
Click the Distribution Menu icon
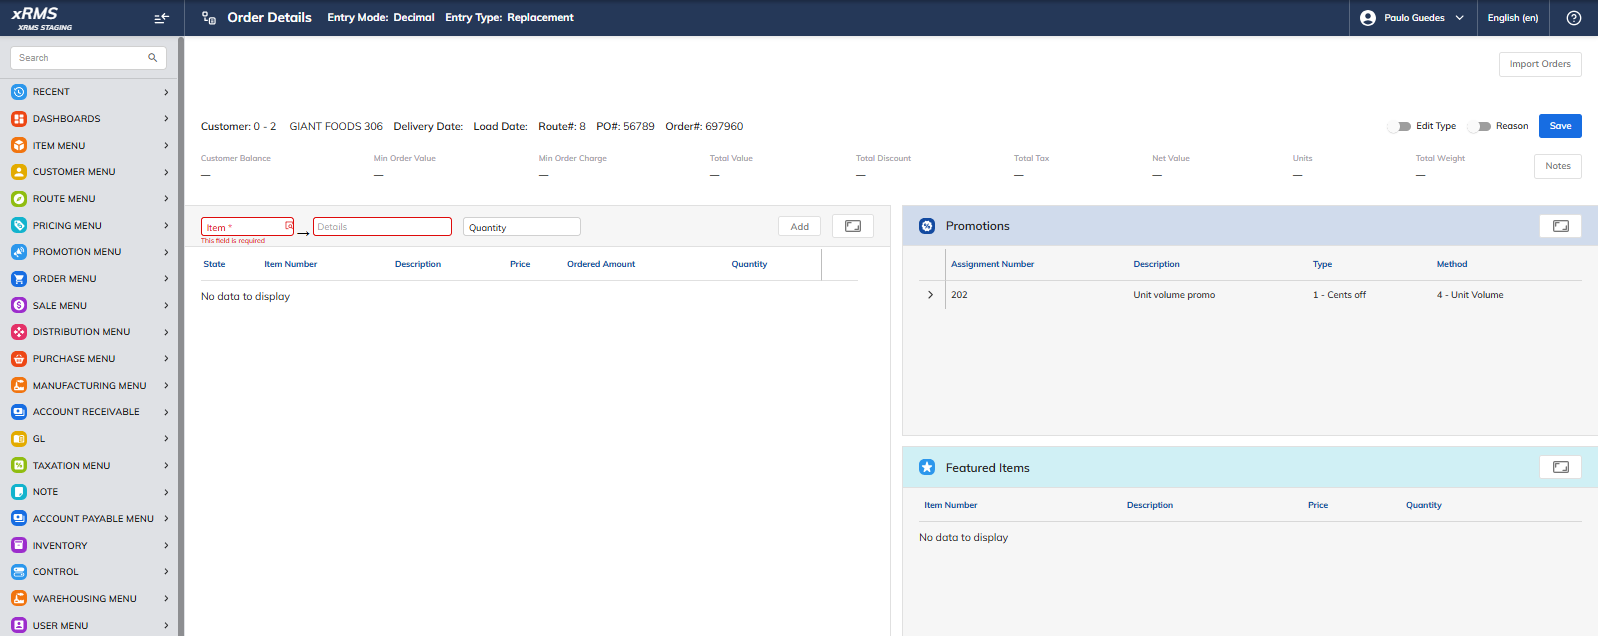[x=19, y=332]
